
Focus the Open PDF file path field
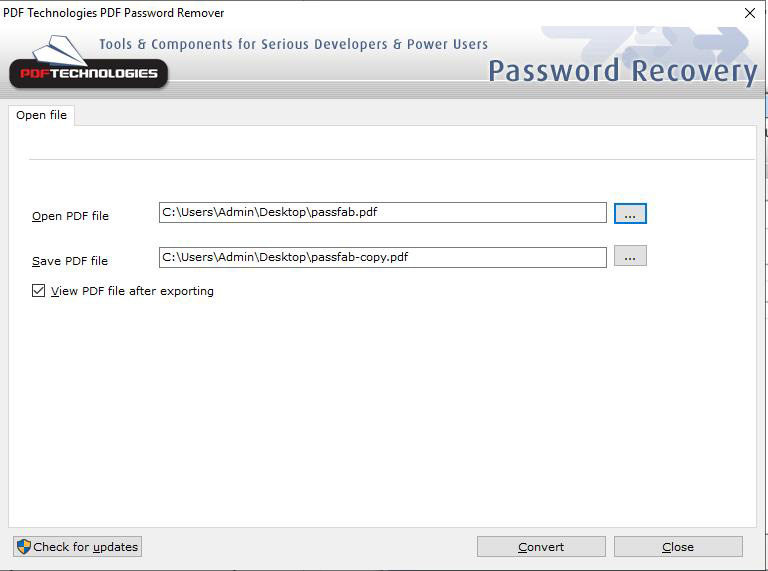(382, 213)
